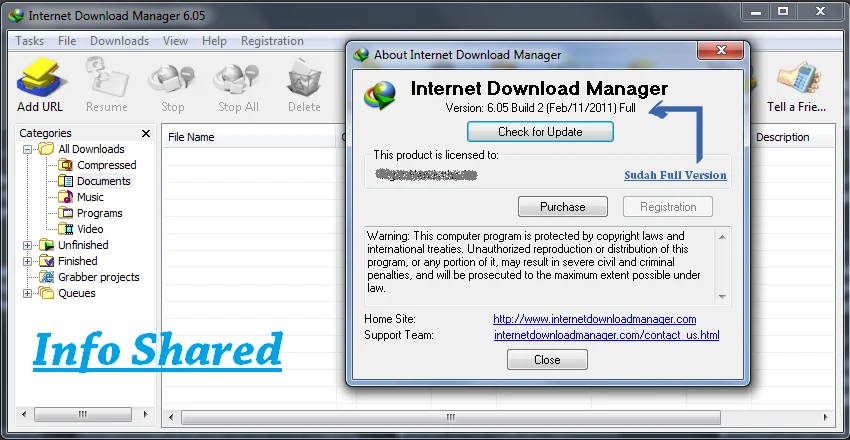This screenshot has width=850, height=440.
Task: Click warning text scrollbar down arrow
Action: click(722, 296)
